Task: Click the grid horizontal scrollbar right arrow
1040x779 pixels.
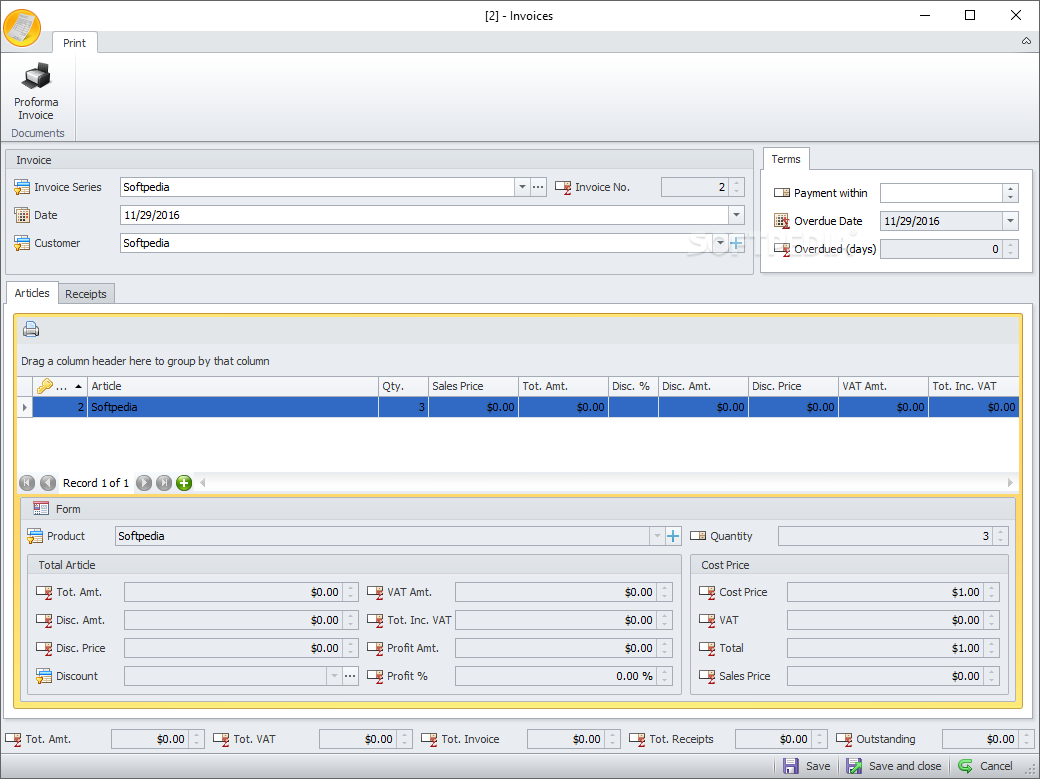Action: tap(1010, 482)
